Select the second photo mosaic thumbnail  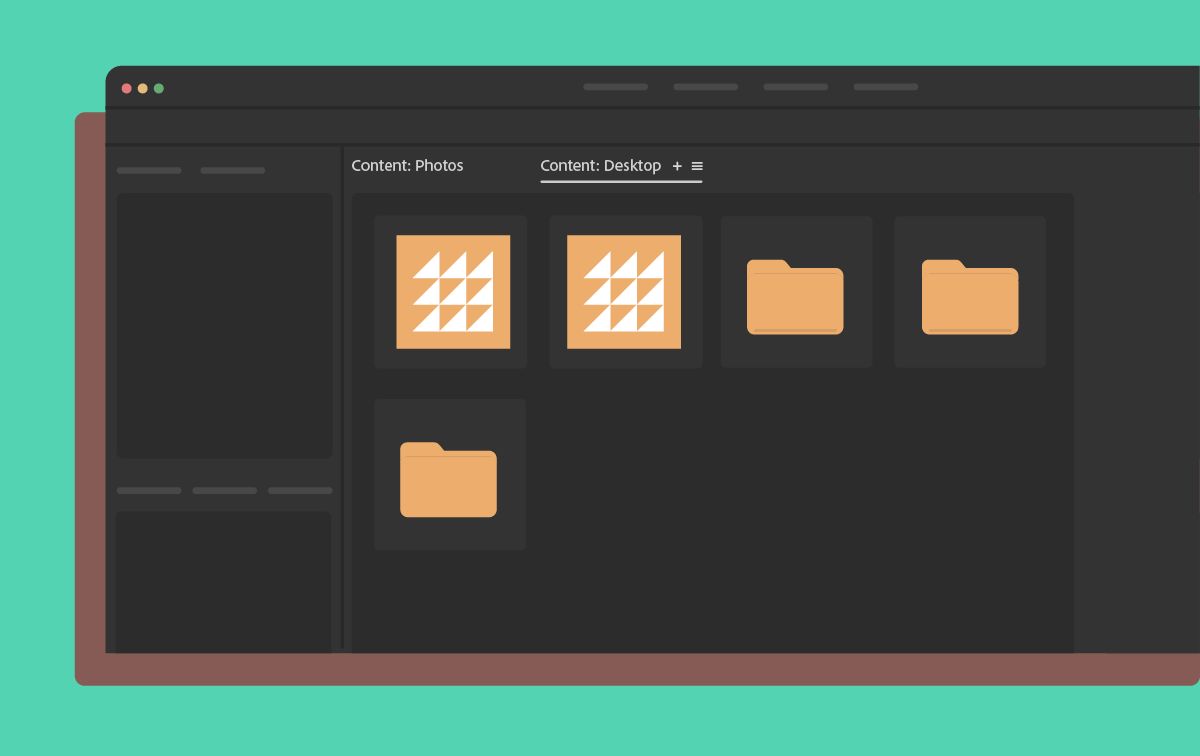coord(625,291)
